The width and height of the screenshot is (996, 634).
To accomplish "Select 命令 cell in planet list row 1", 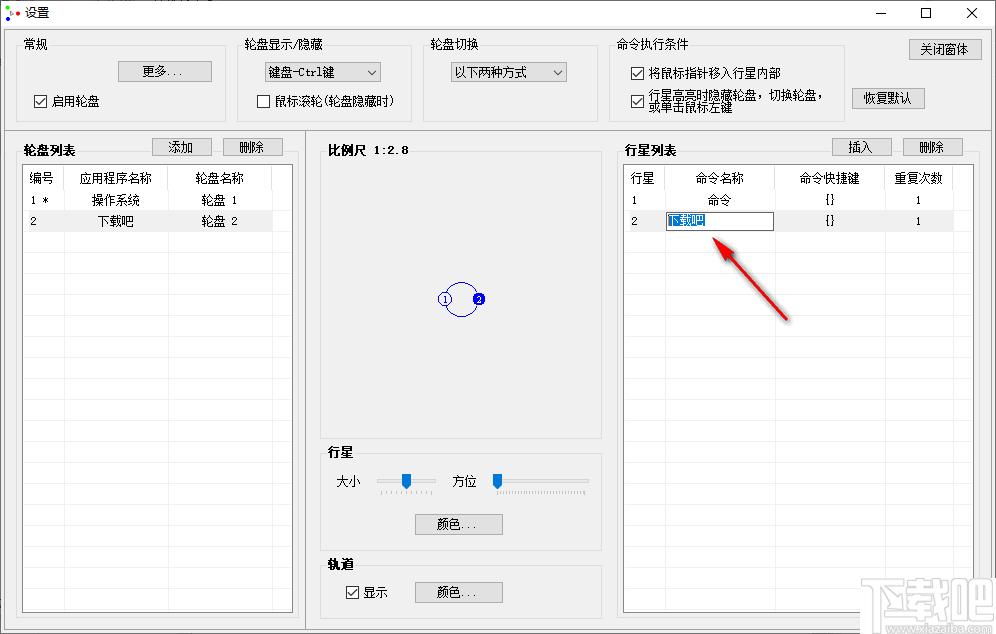I will (719, 200).
